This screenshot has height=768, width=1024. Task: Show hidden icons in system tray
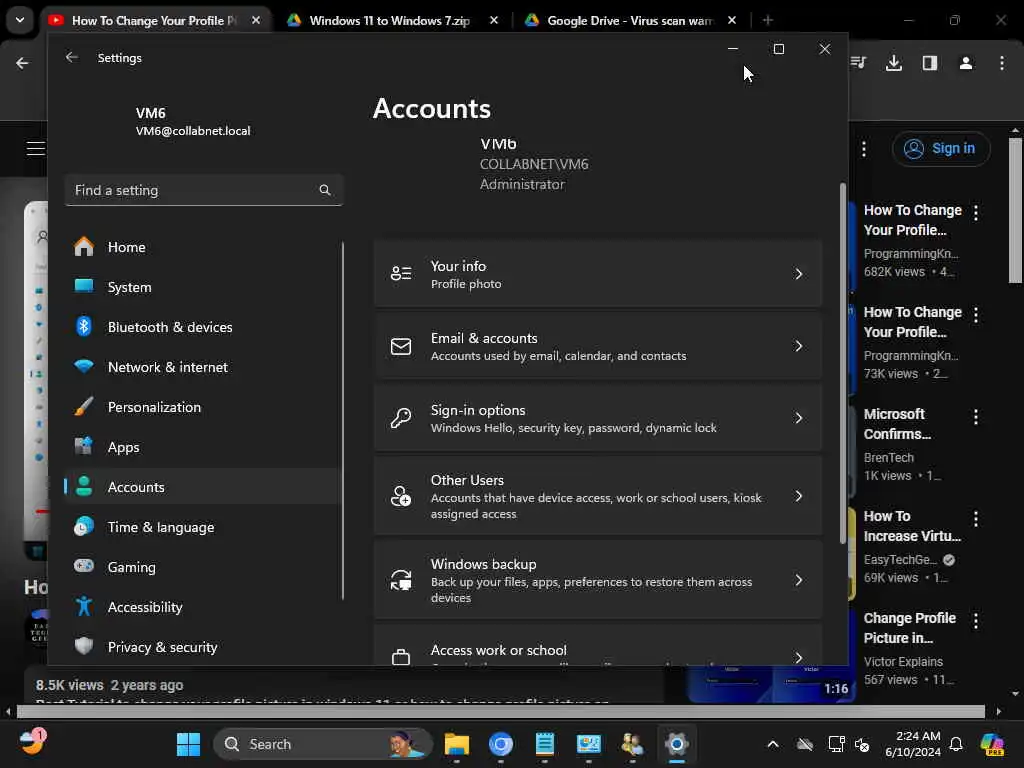[773, 744]
